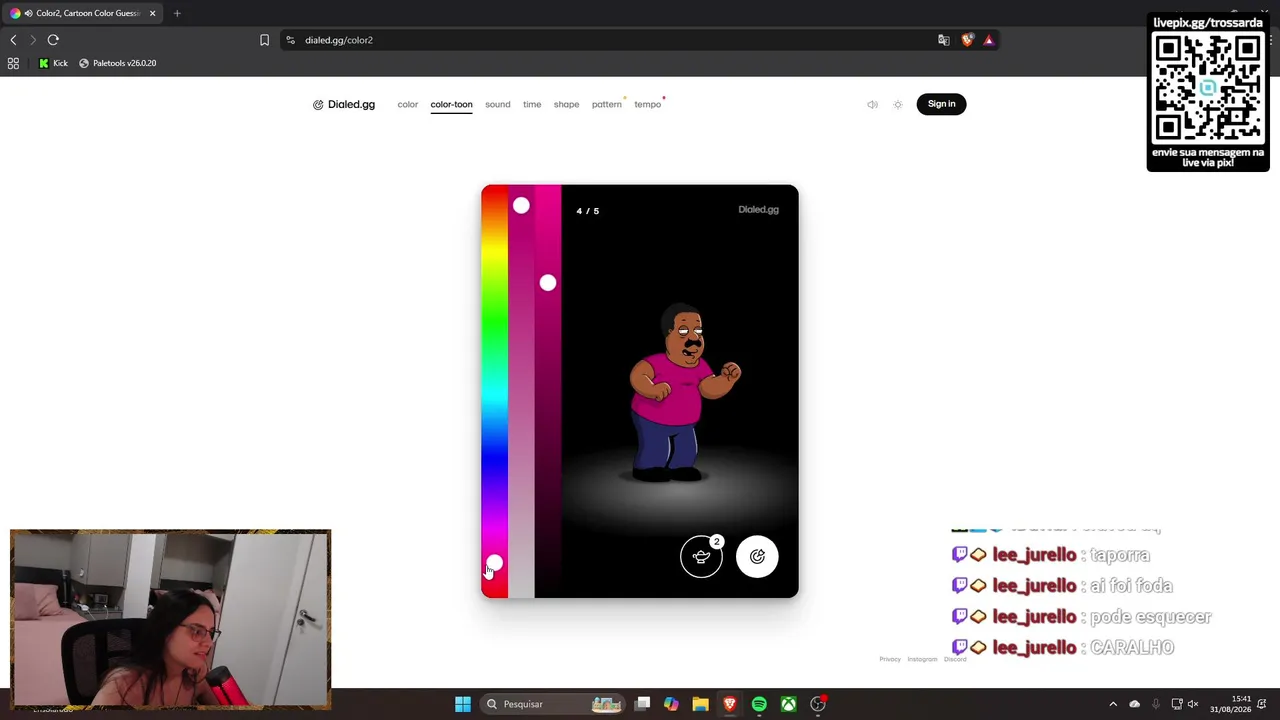Open the Discord footer link
Screen dimensions: 1280x720
point(955,659)
